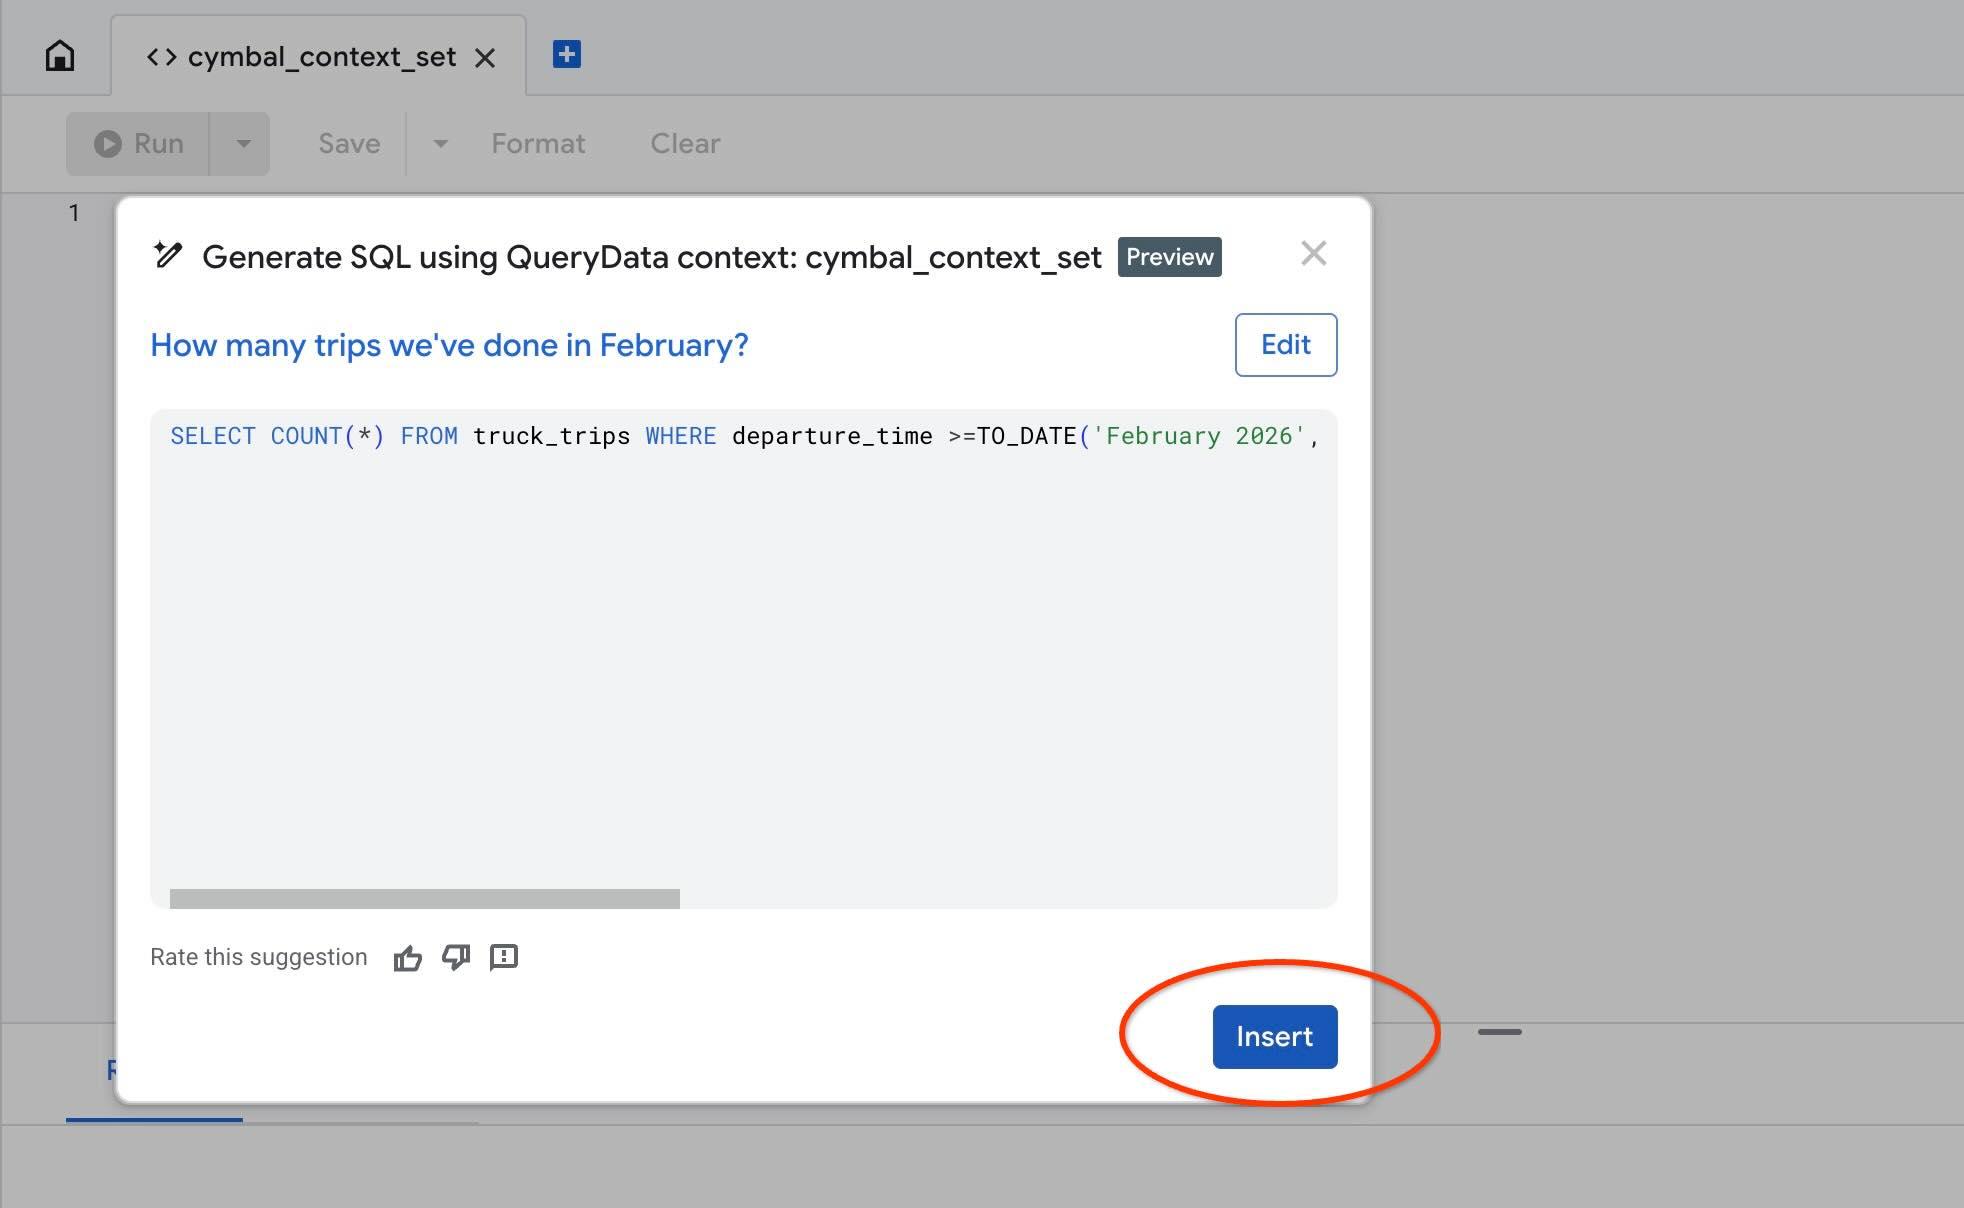Close the Generate SQL dialog
1964x1208 pixels.
1313,254
